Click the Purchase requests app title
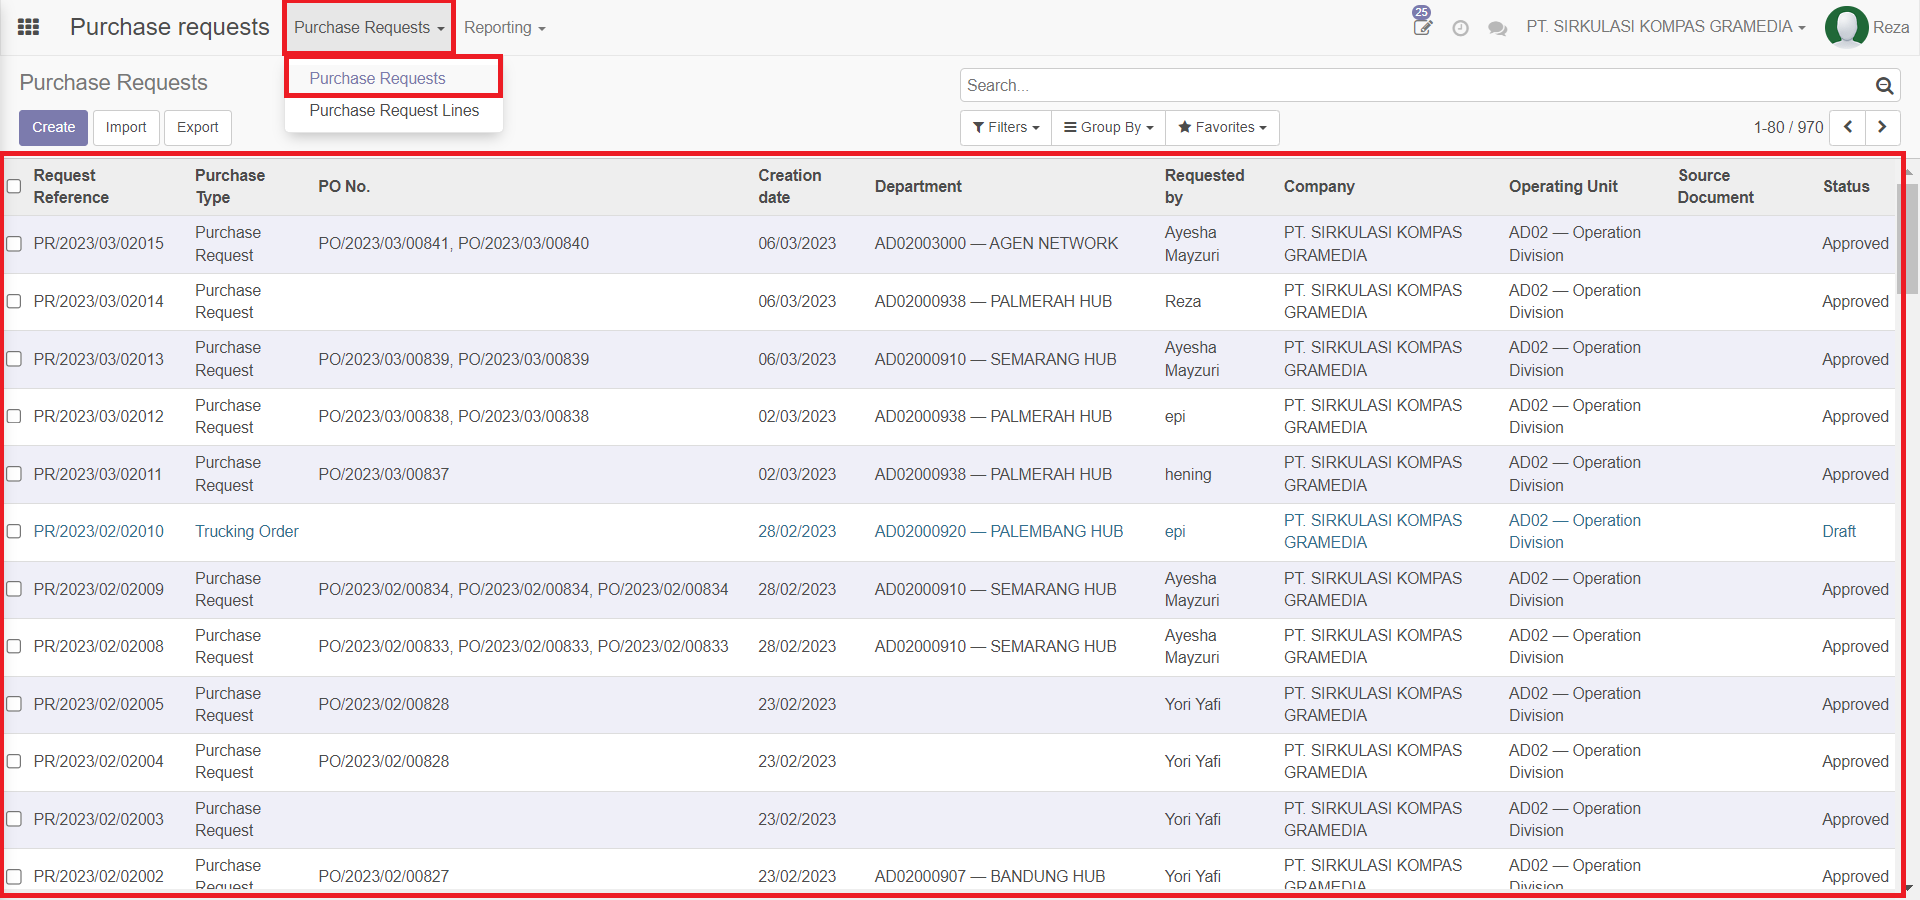 click(x=170, y=27)
